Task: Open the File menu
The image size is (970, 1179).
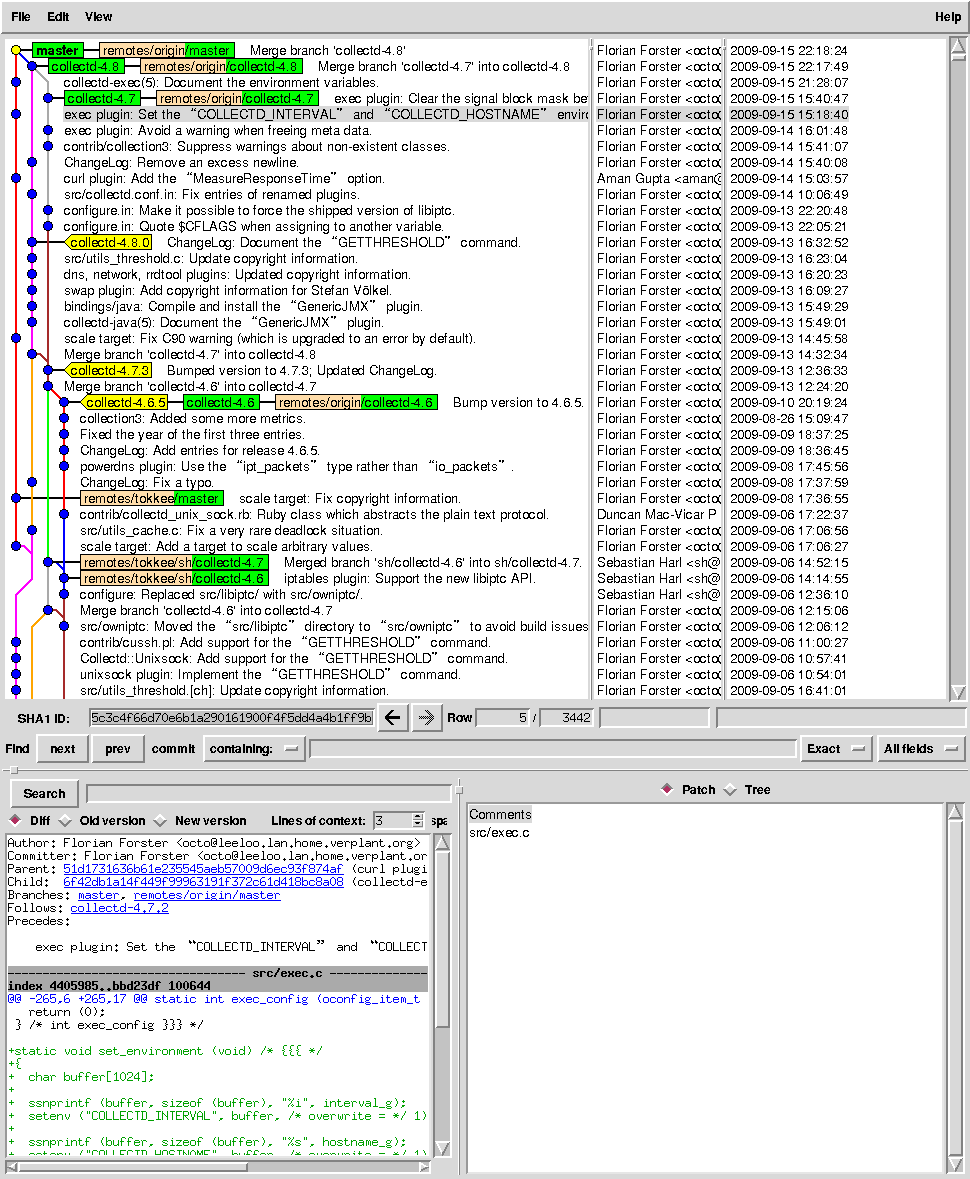Action: (21, 17)
